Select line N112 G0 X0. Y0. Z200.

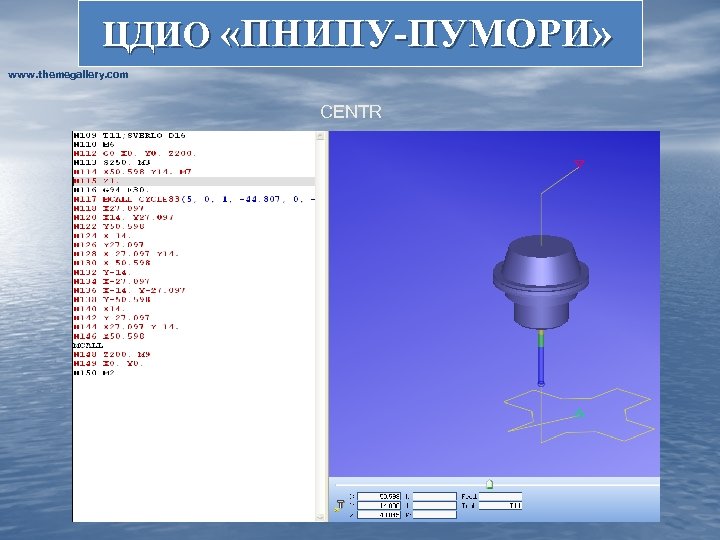pyautogui.click(x=135, y=153)
